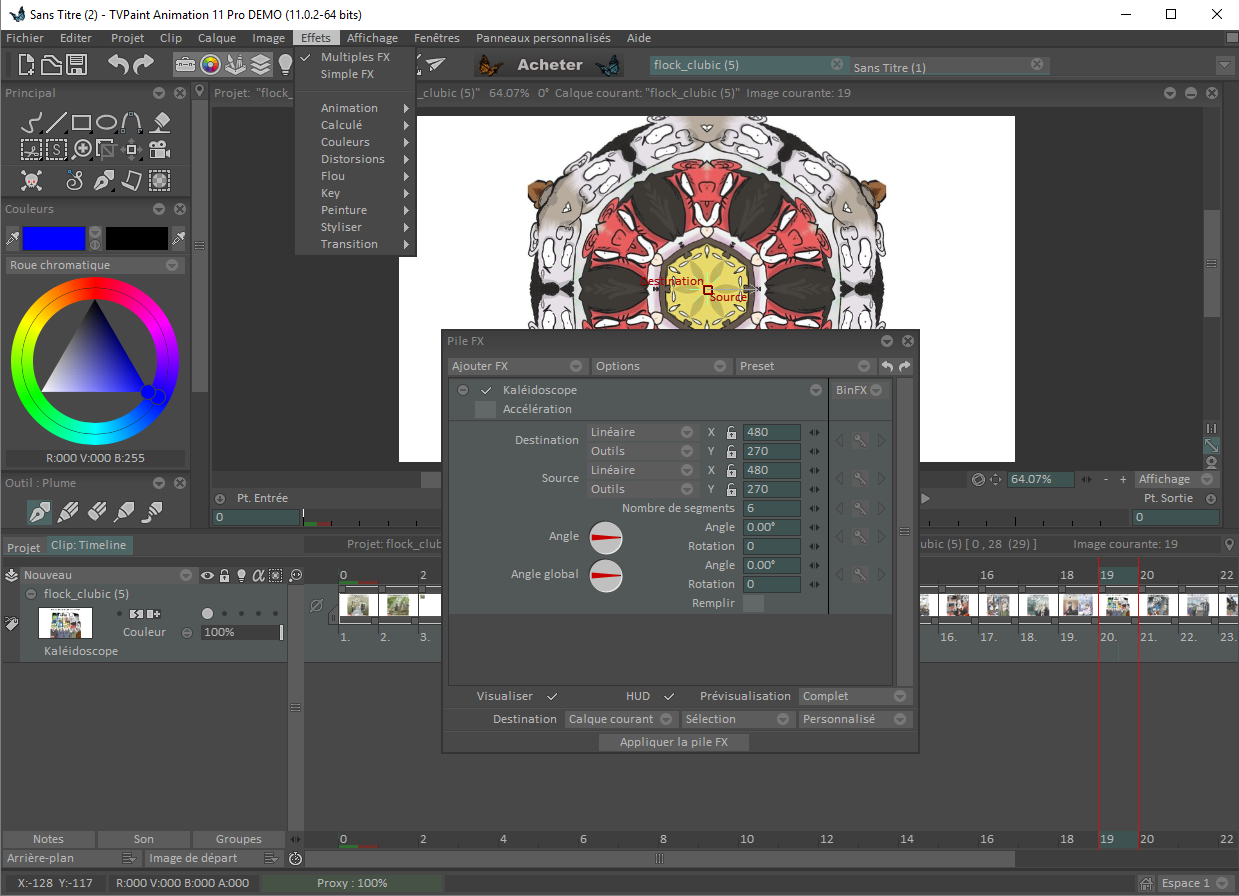The height and width of the screenshot is (896, 1239).
Task: Click the light bulb icon in toolbar
Action: point(284,65)
